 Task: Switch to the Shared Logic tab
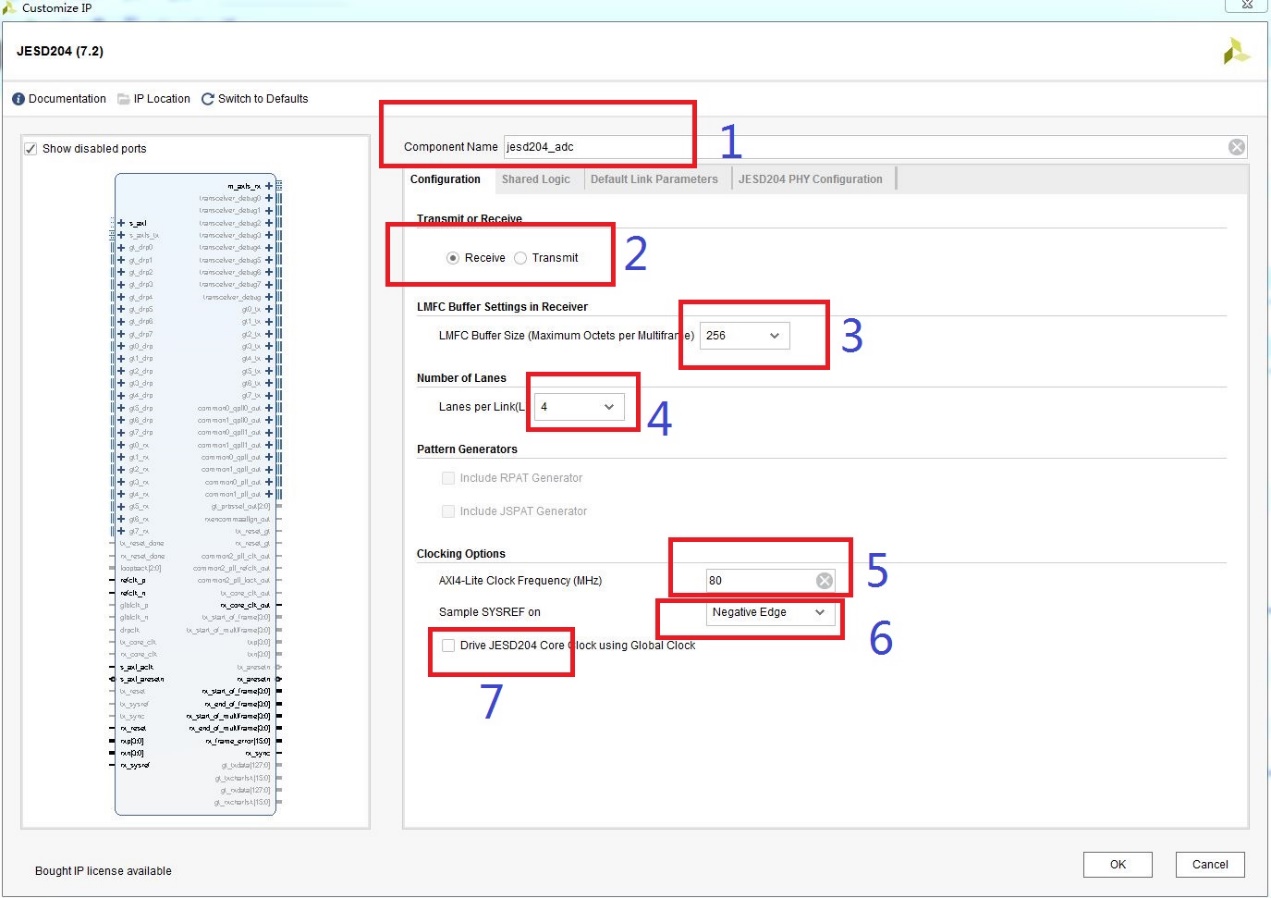coord(536,179)
